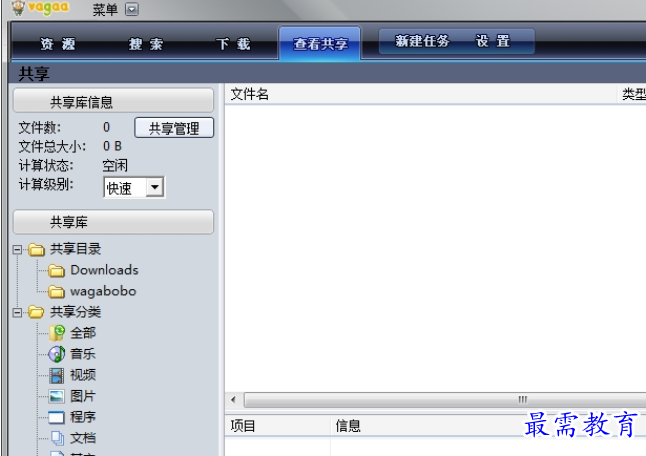Image resolution: width=646 pixels, height=456 pixels.
Task: Click the 文件总大小 value 0 B
Action: (112, 146)
